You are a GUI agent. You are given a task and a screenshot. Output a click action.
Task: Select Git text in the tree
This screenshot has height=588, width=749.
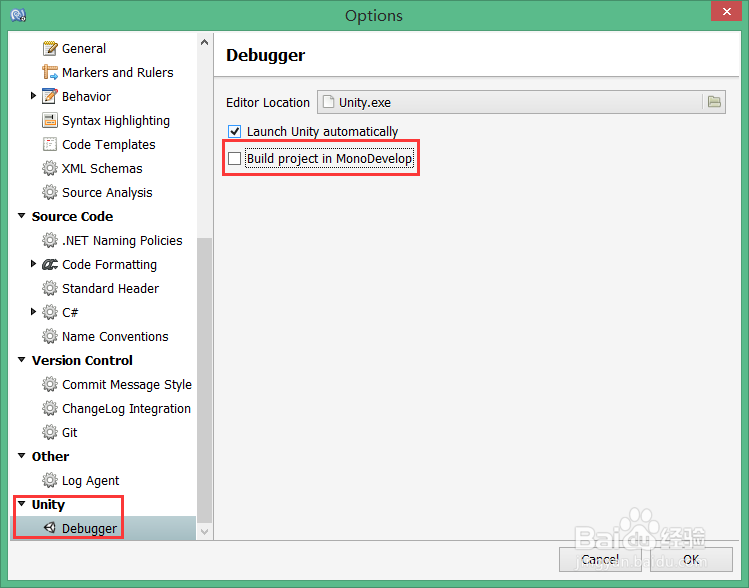coord(69,433)
